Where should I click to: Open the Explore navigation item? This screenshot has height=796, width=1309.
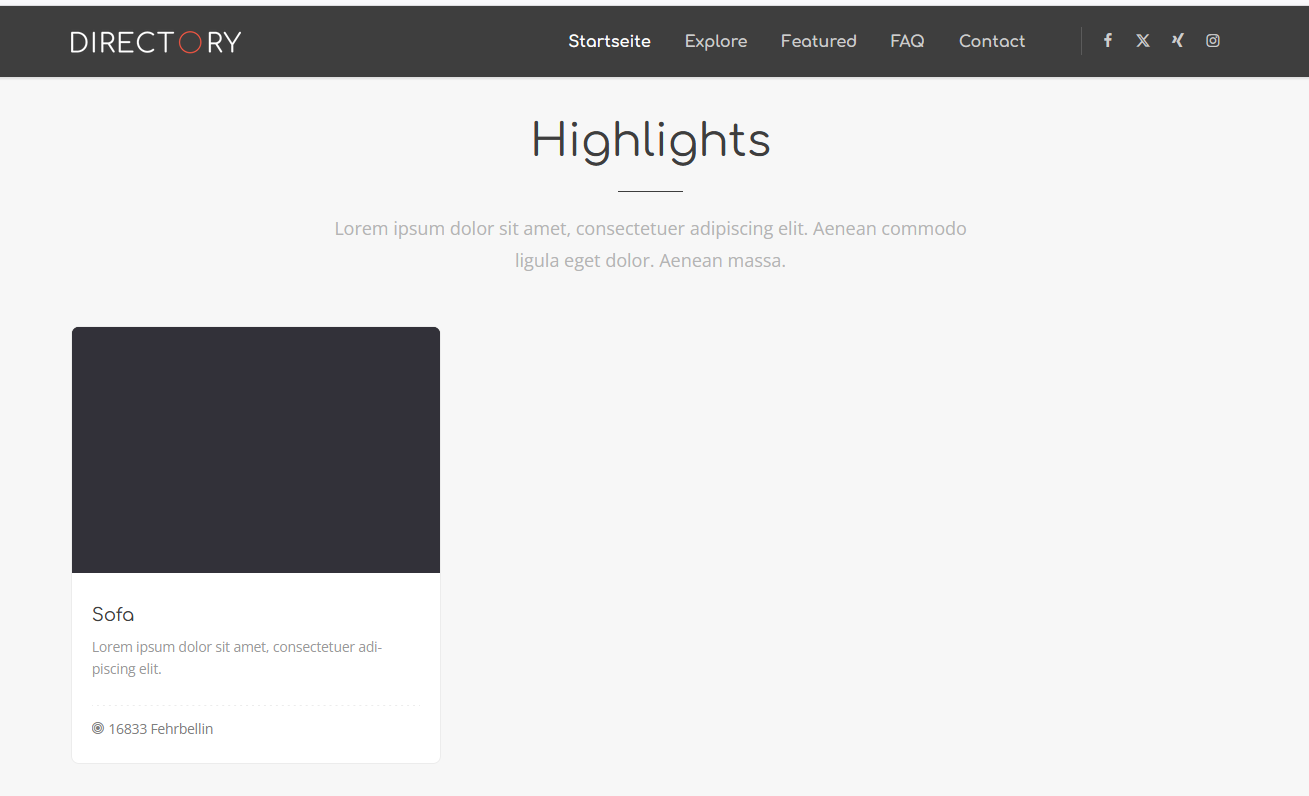[x=716, y=41]
